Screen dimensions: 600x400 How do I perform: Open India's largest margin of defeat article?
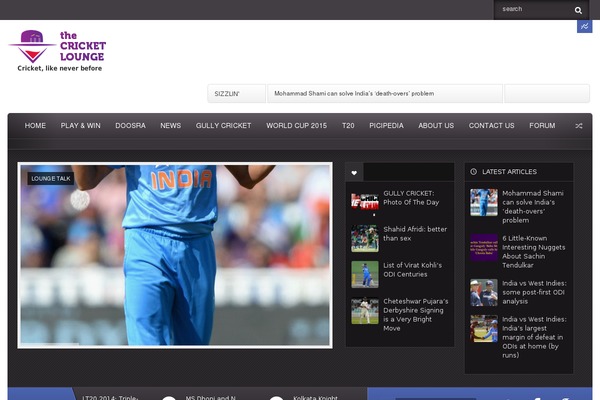coord(534,337)
